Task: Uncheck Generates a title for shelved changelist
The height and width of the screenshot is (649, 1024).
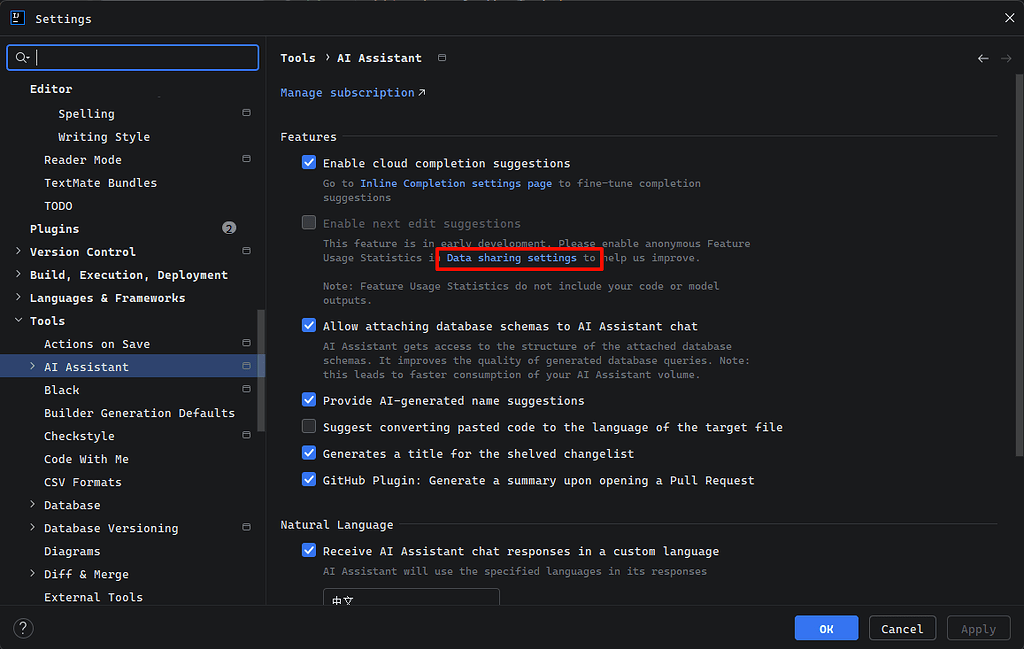Action: [x=309, y=452]
